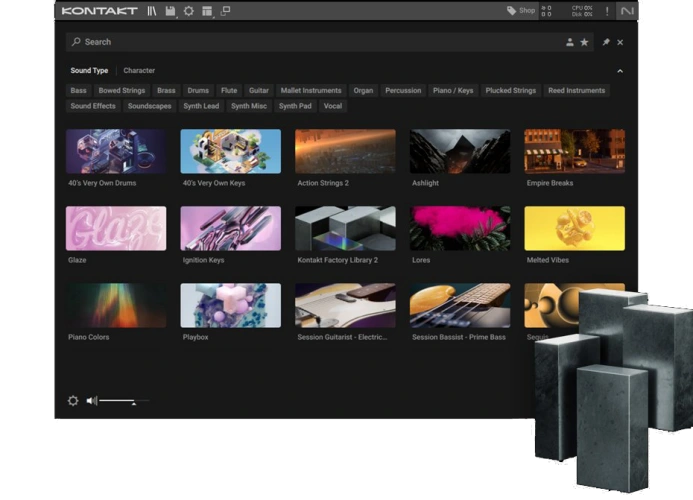Image resolution: width=693 pixels, height=500 pixels.
Task: Collapse the sound type tag section
Action: [619, 71]
